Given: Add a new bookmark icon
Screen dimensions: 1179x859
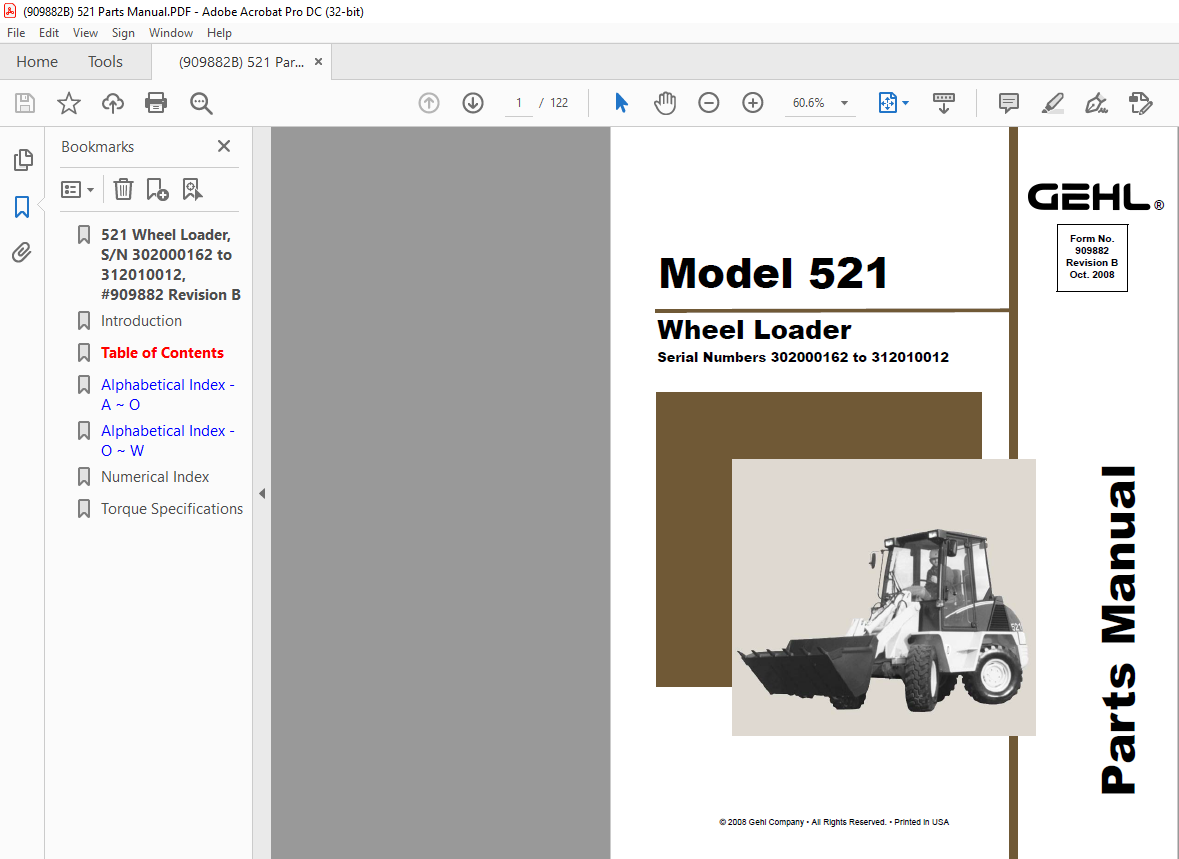Looking at the screenshot, I should pos(157,190).
